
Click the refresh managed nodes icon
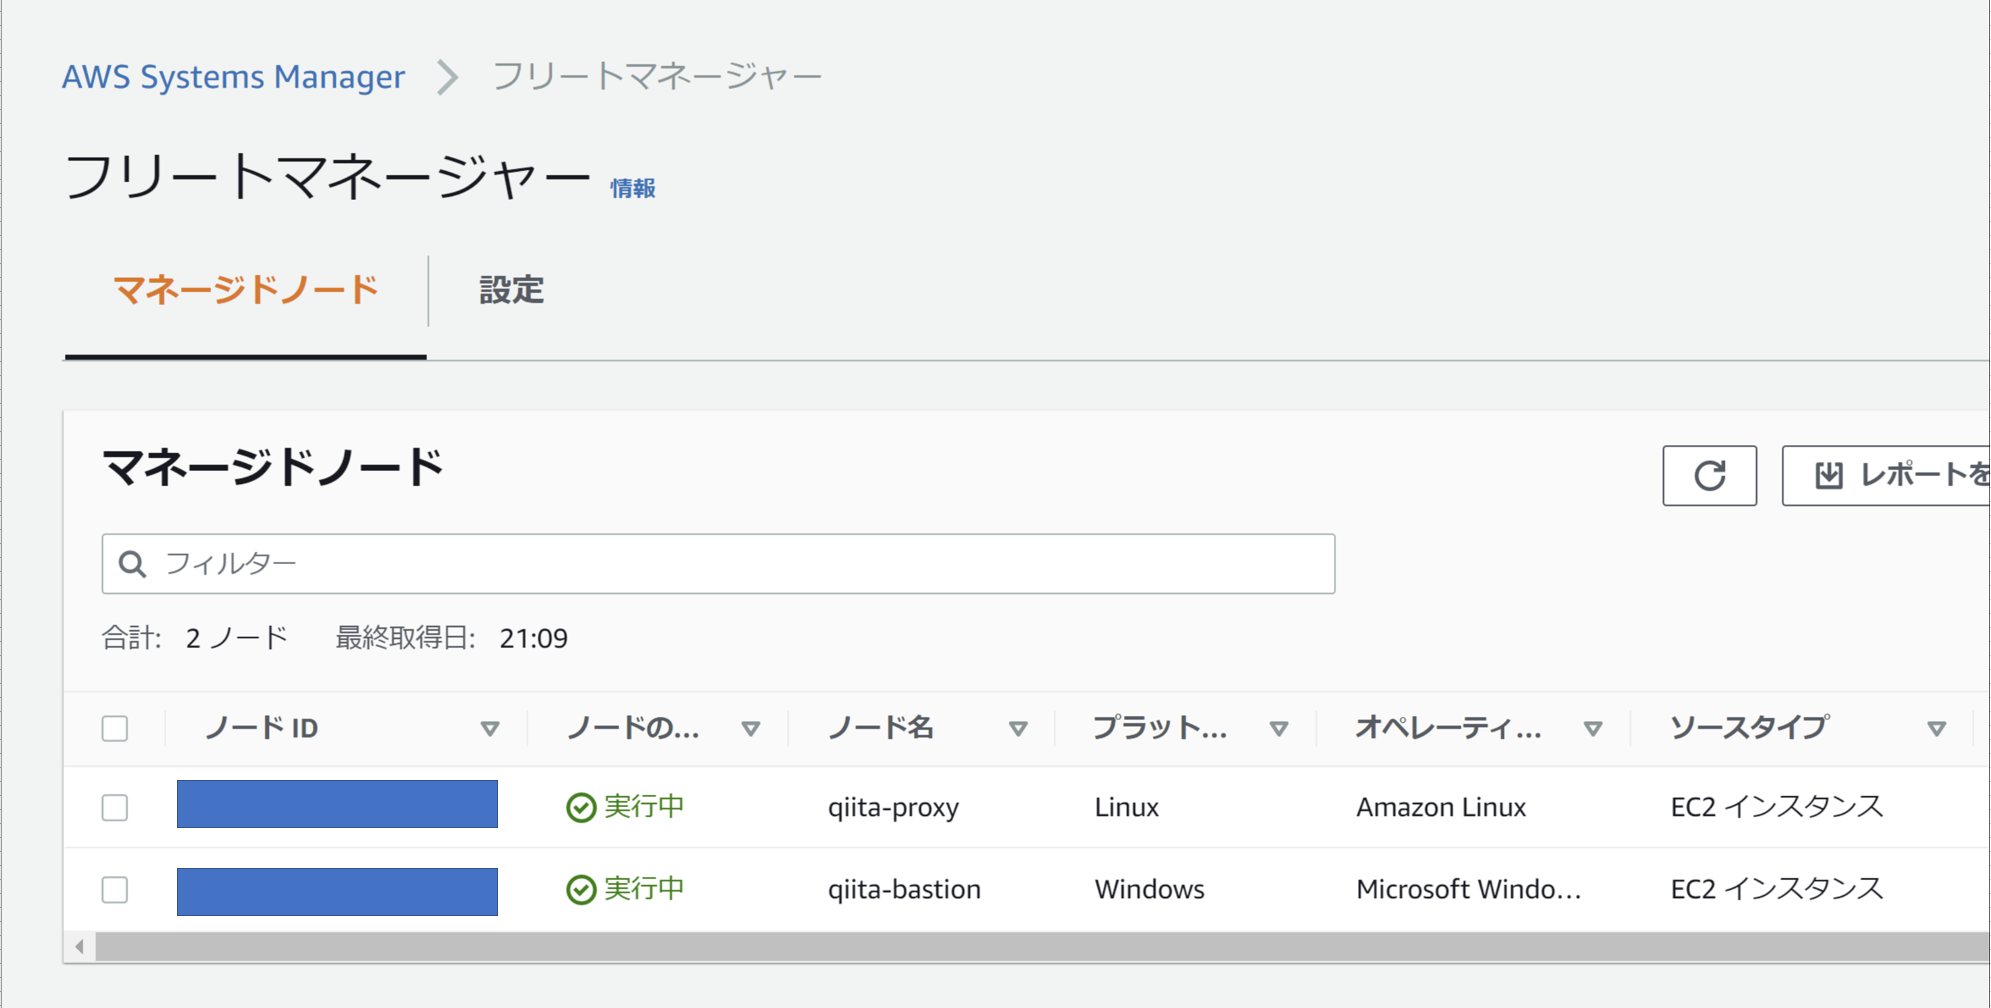coord(1709,475)
